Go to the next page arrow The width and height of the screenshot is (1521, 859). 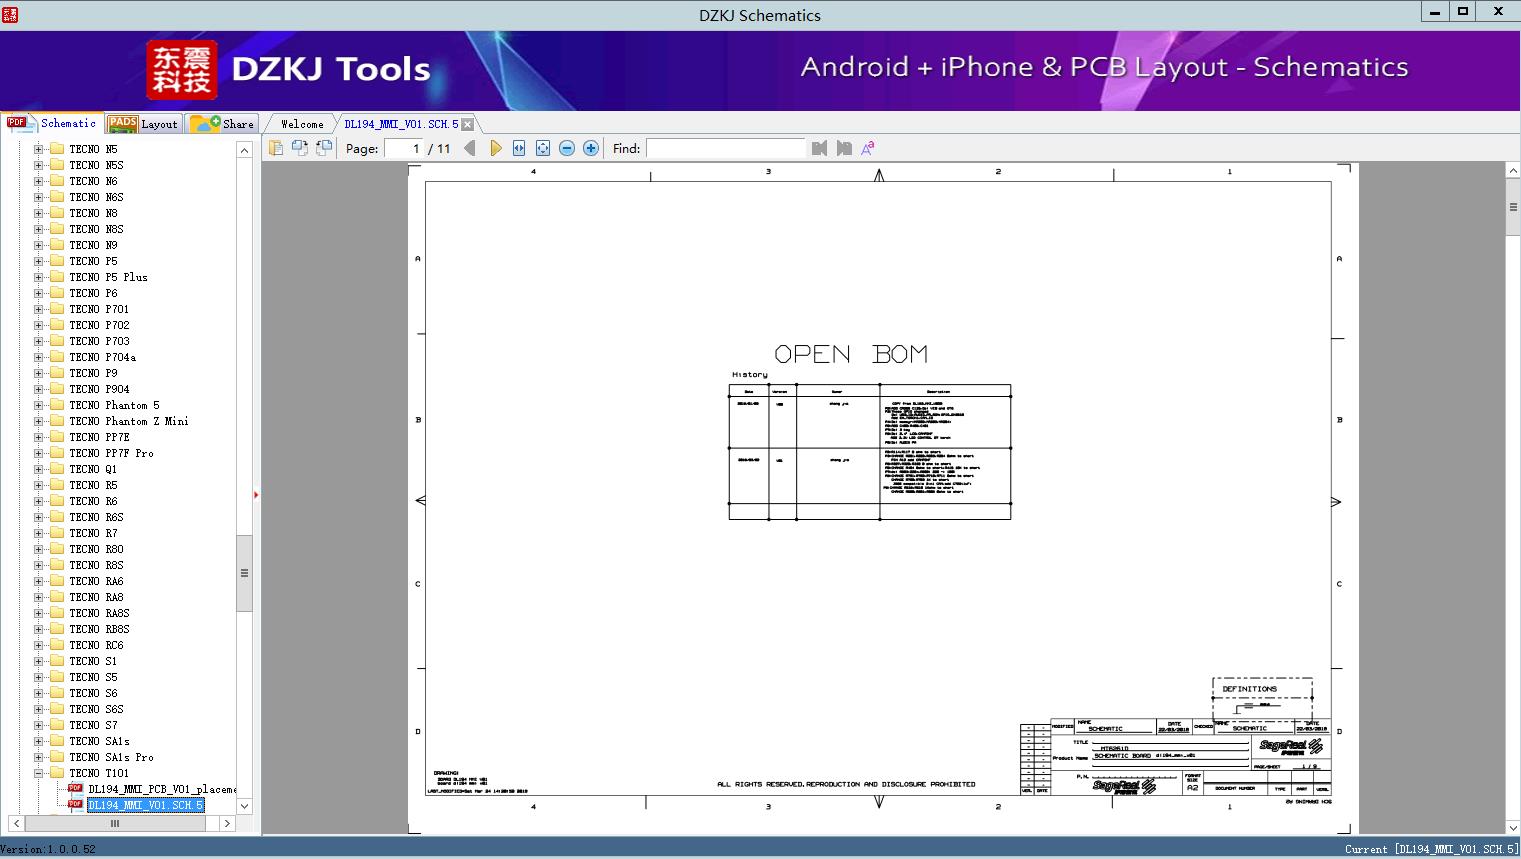[495, 148]
